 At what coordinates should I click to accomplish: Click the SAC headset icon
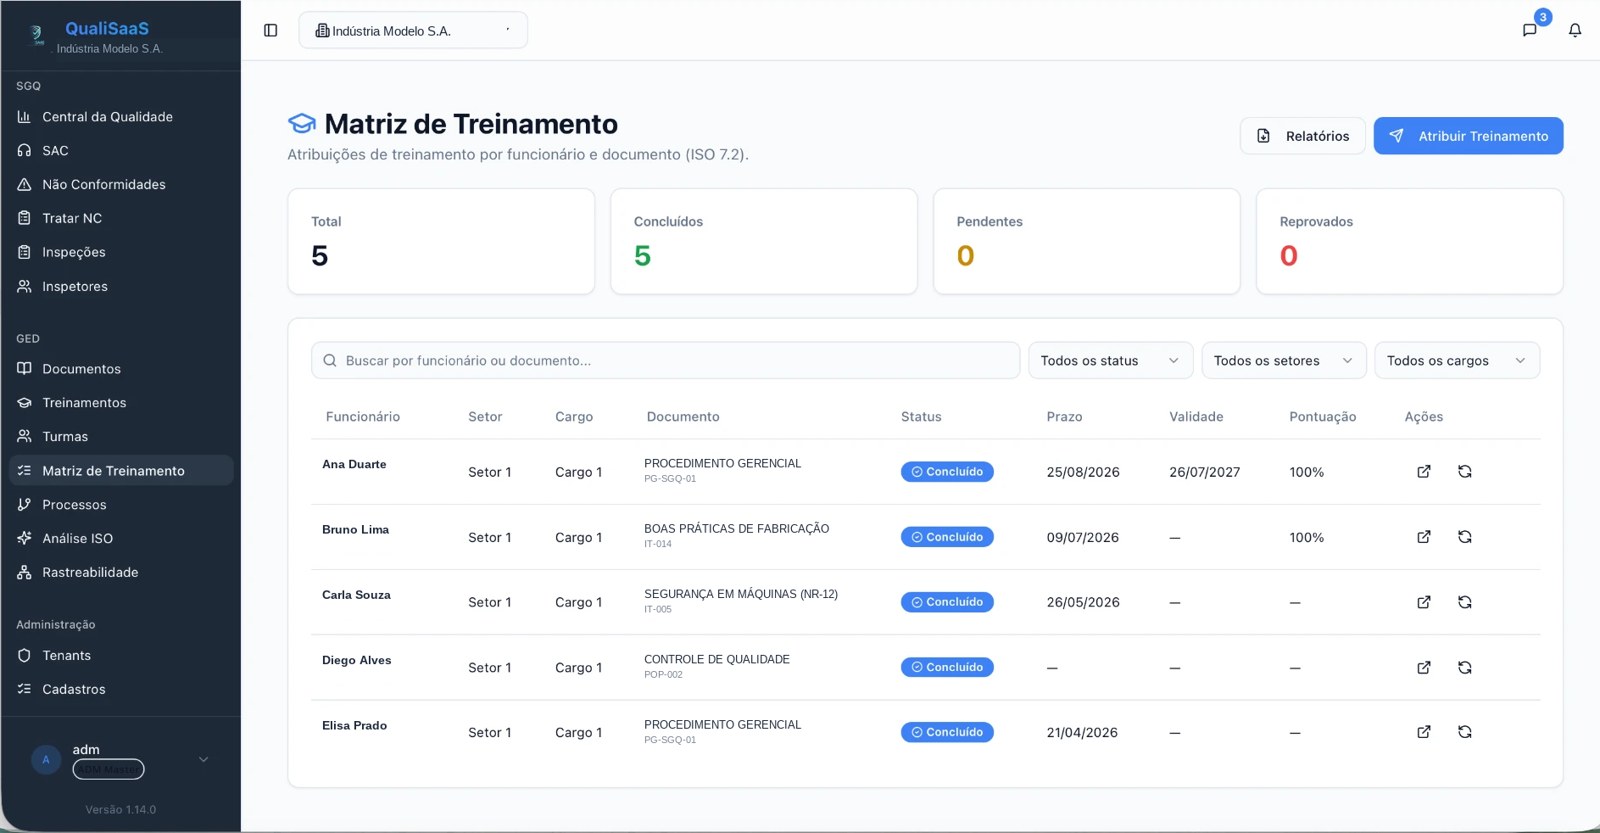(24, 150)
